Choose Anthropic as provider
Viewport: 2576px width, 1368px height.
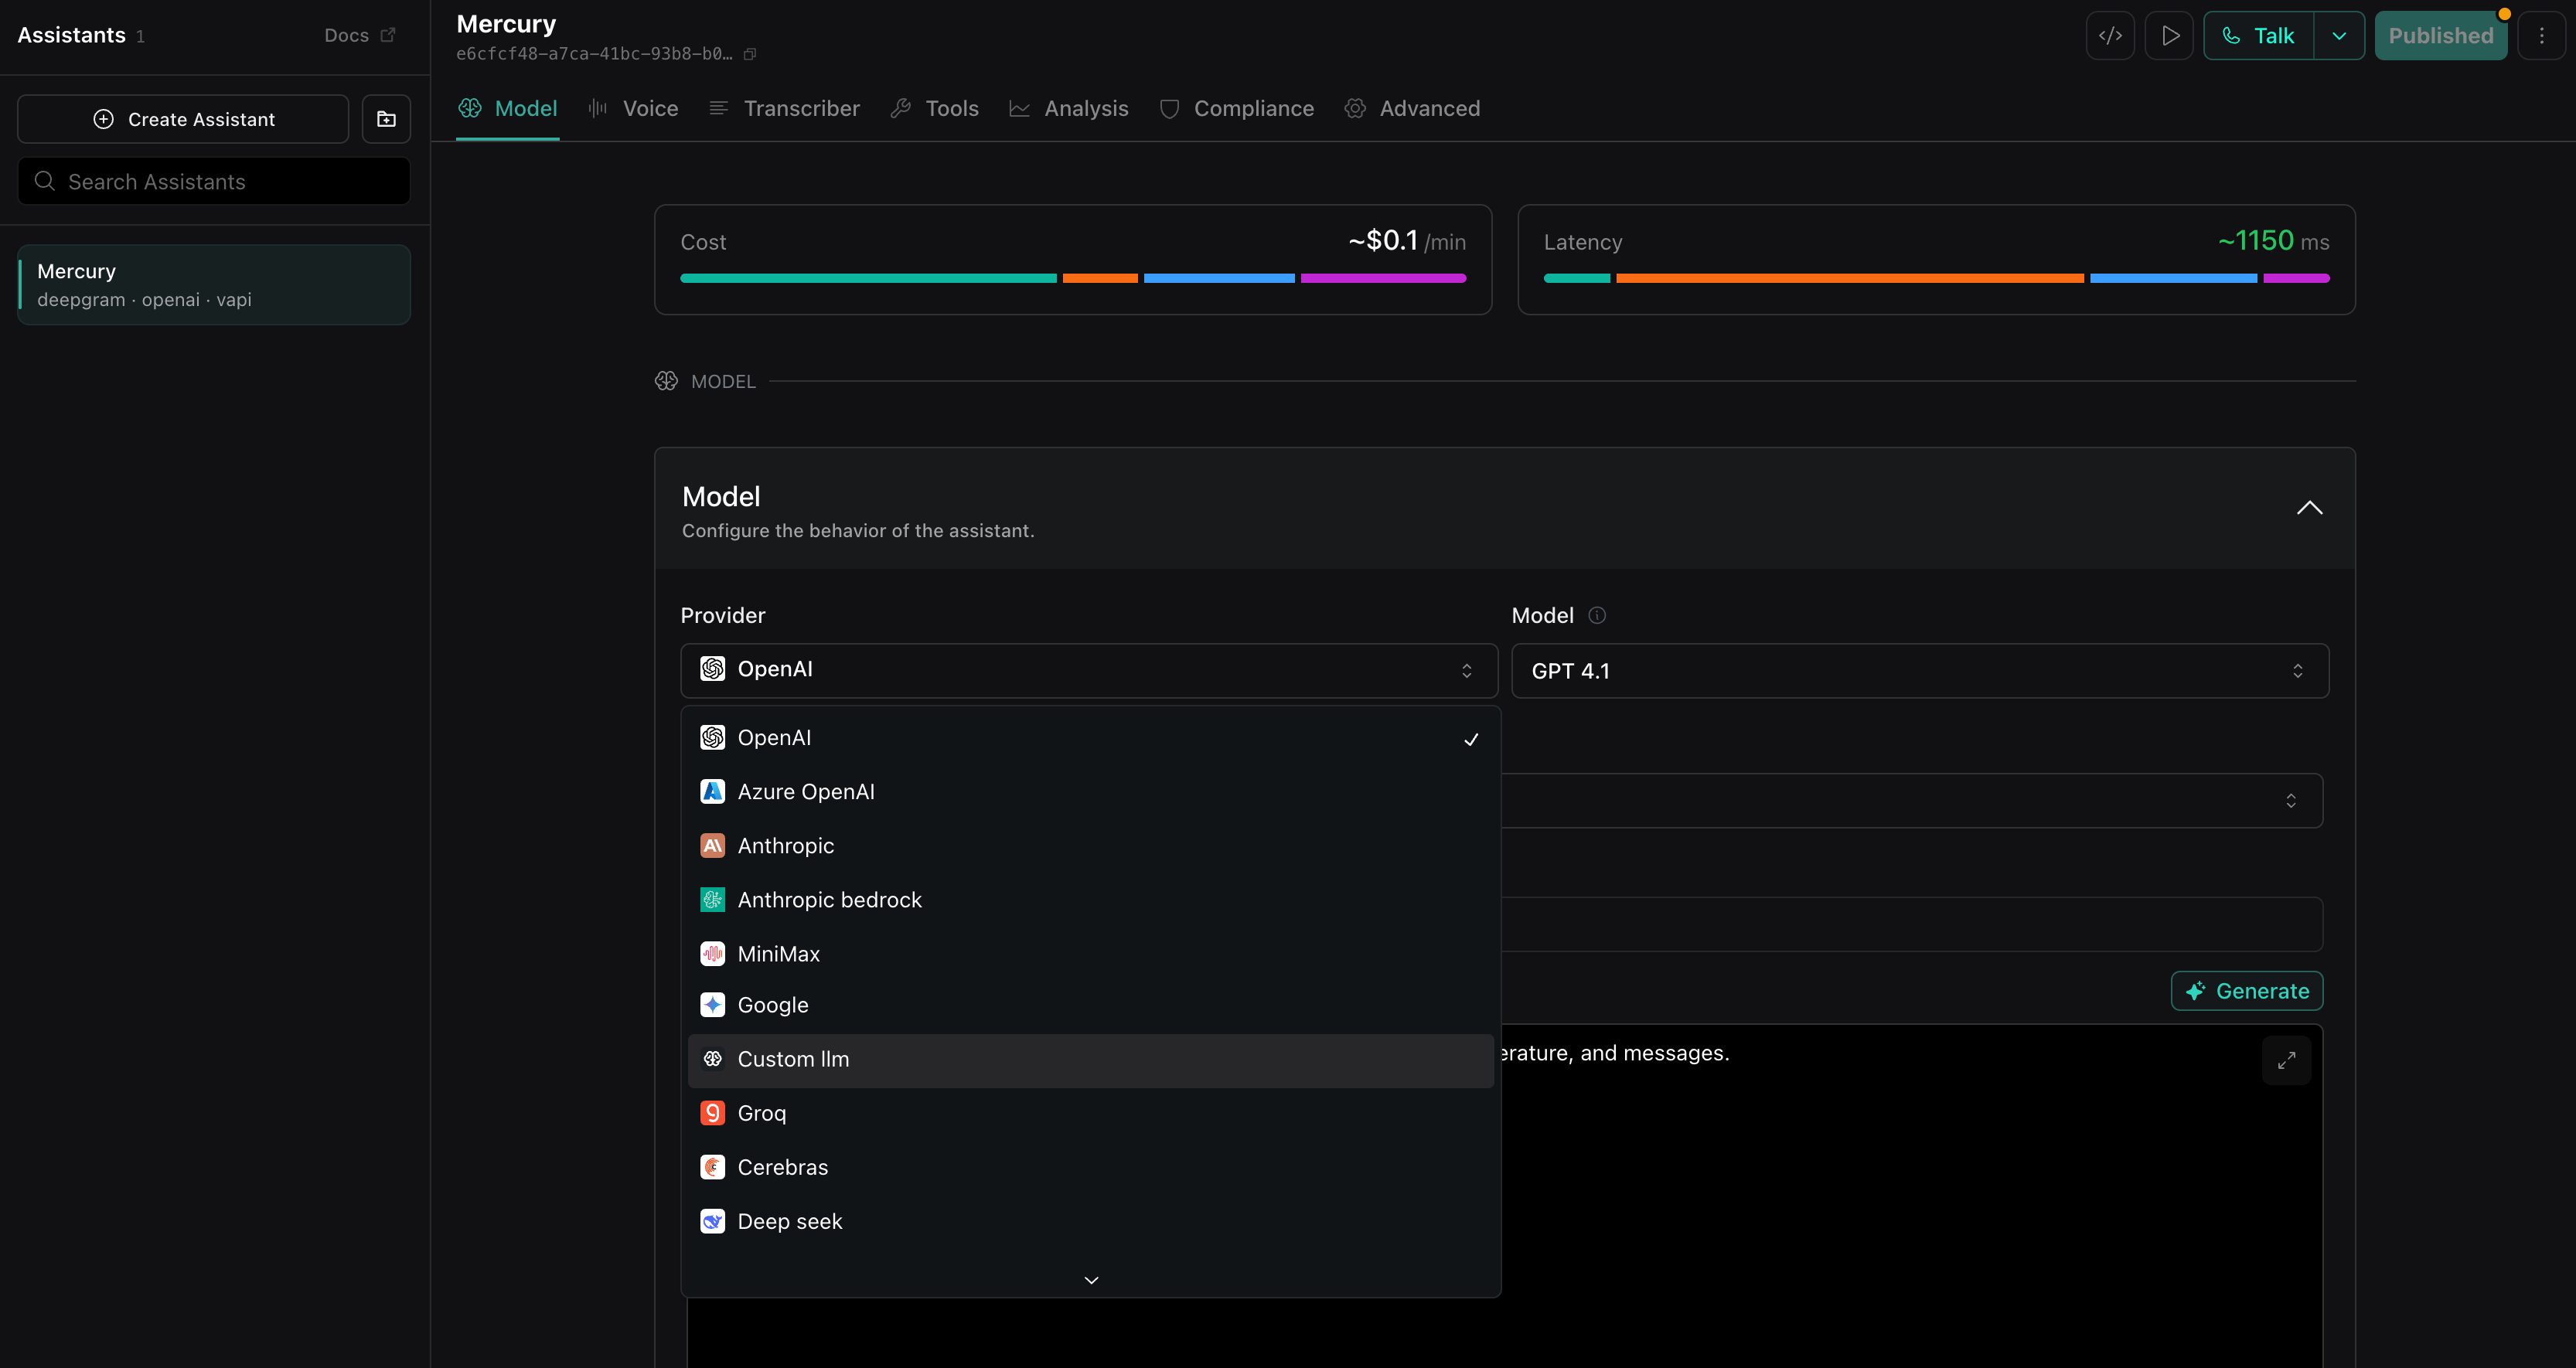tap(1091, 846)
